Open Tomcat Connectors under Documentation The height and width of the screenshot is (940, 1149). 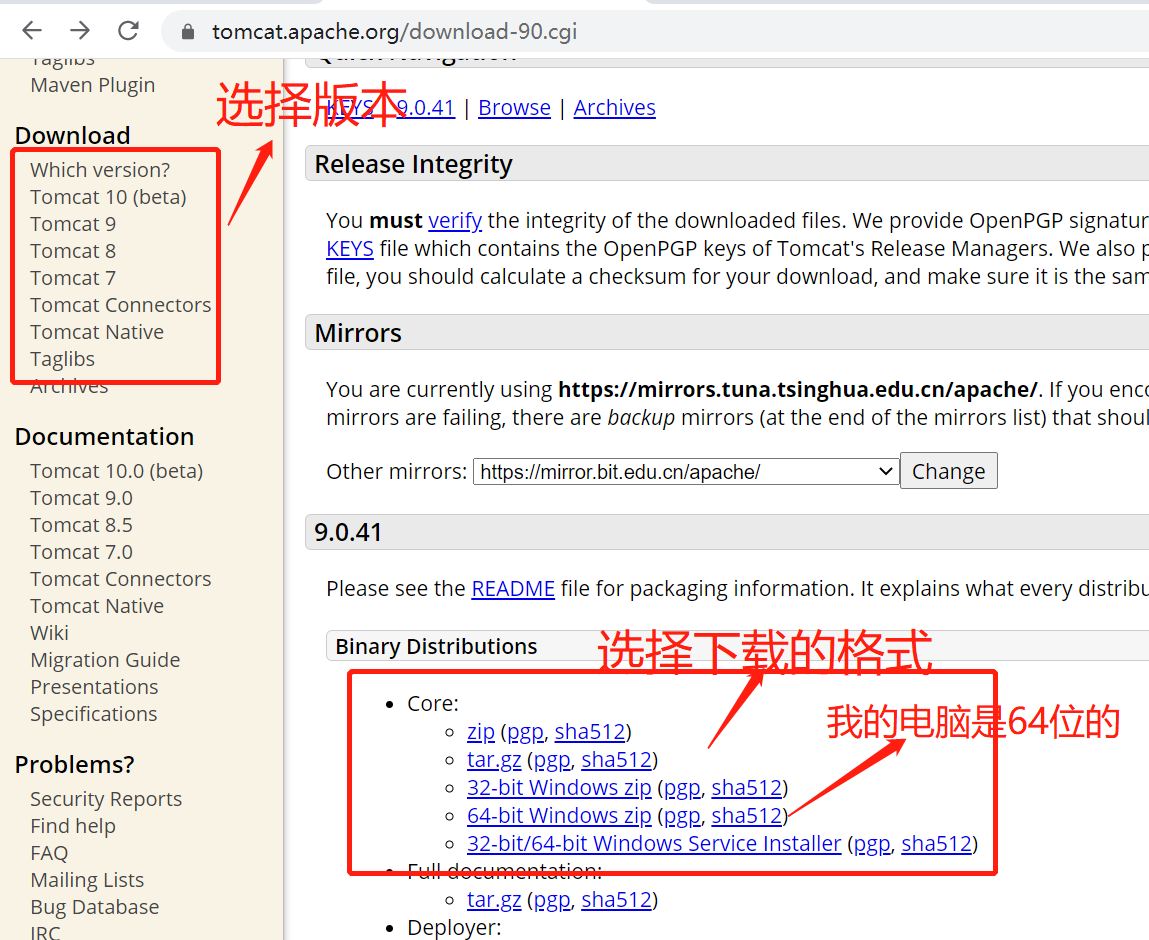pos(121,579)
